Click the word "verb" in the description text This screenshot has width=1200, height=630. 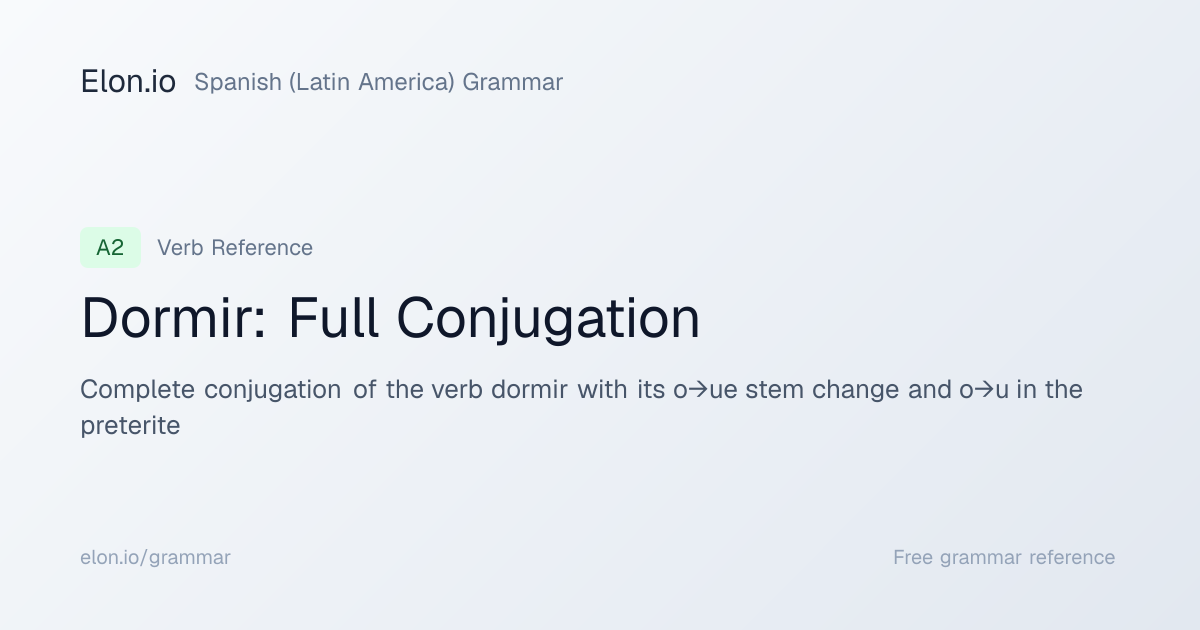457,389
